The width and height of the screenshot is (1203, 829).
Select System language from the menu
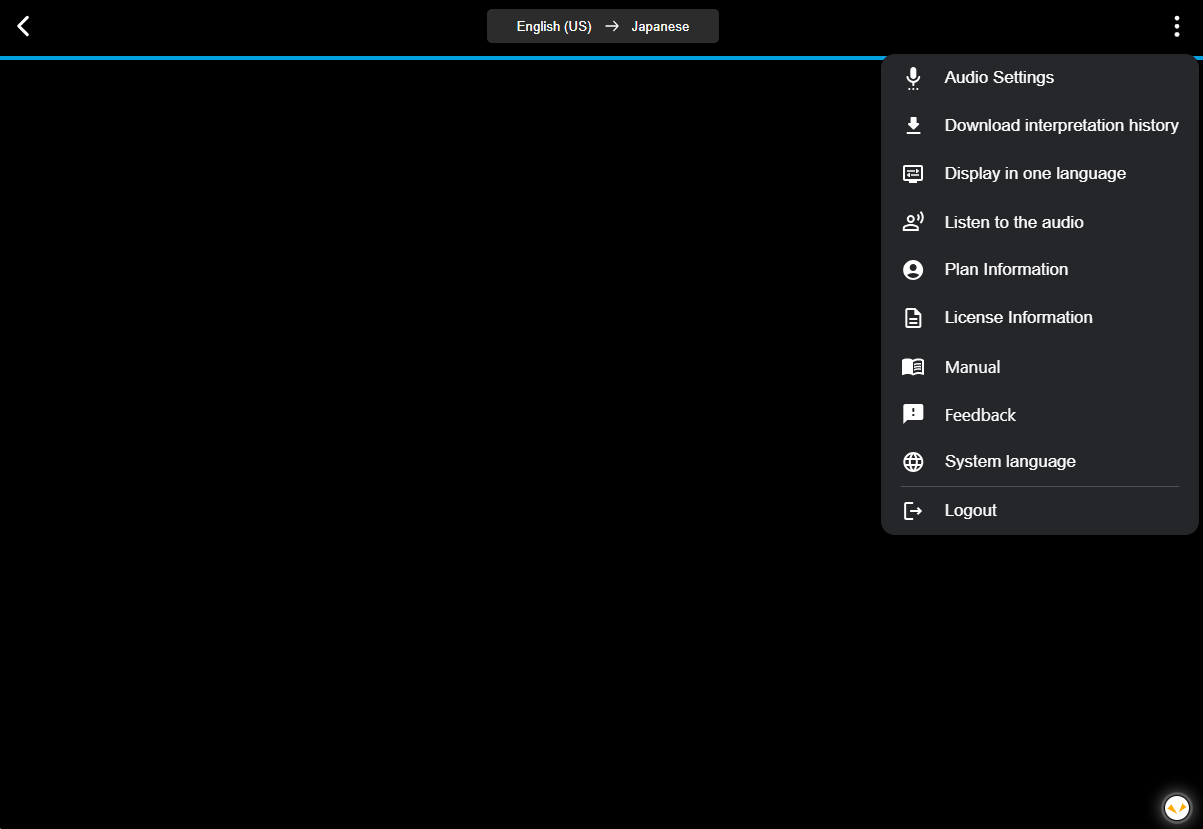tap(1010, 462)
